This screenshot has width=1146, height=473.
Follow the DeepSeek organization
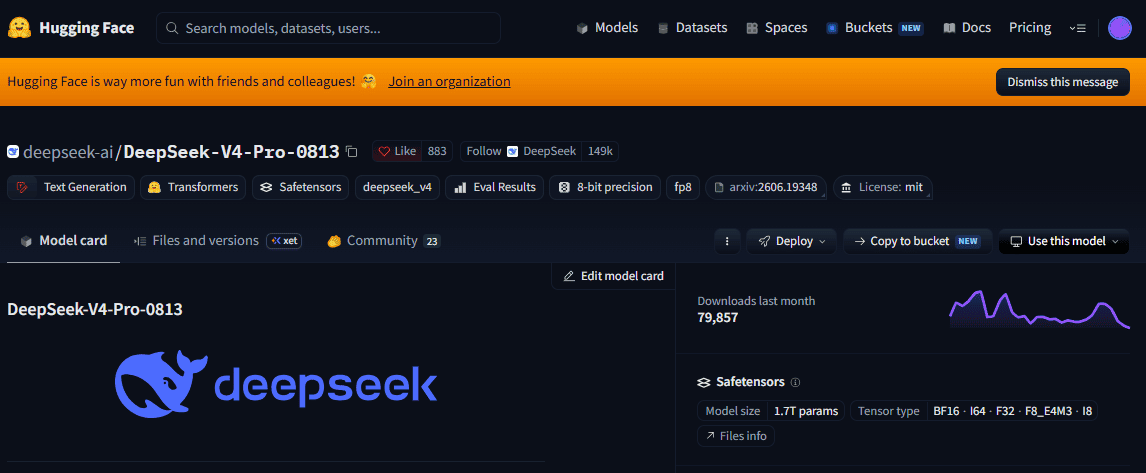point(522,151)
